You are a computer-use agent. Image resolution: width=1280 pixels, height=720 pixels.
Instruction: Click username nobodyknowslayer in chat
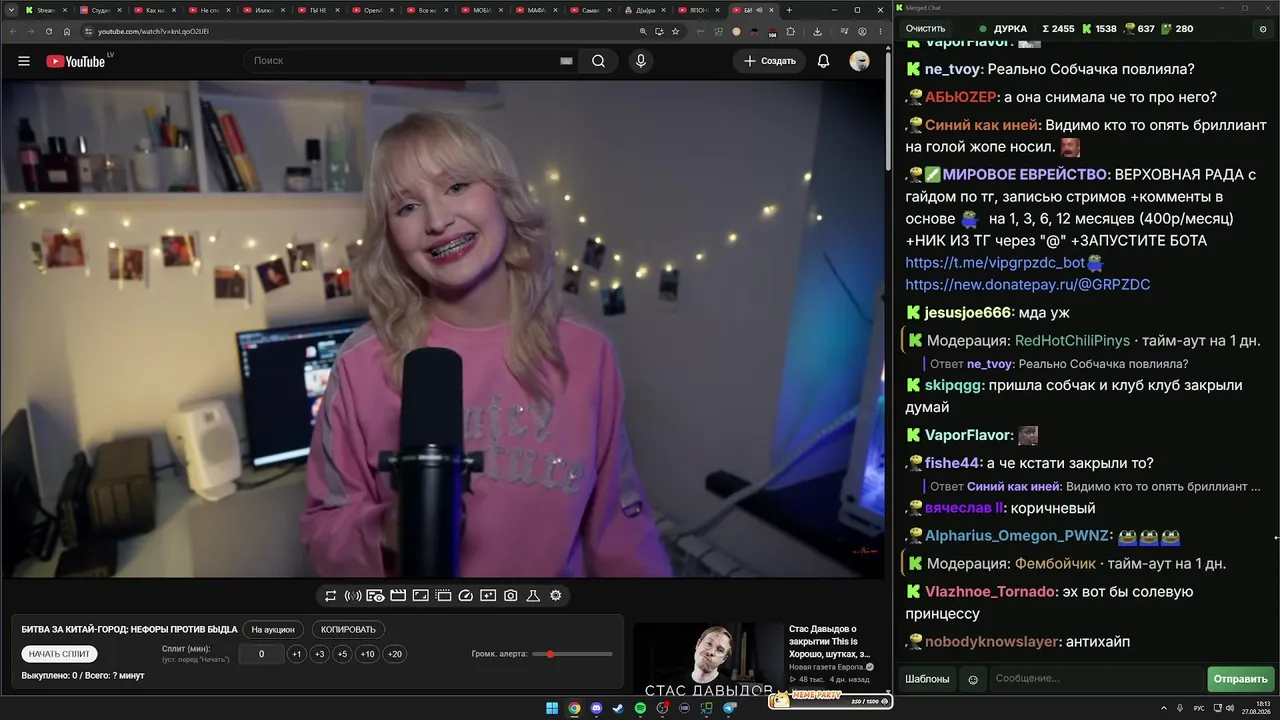[992, 642]
